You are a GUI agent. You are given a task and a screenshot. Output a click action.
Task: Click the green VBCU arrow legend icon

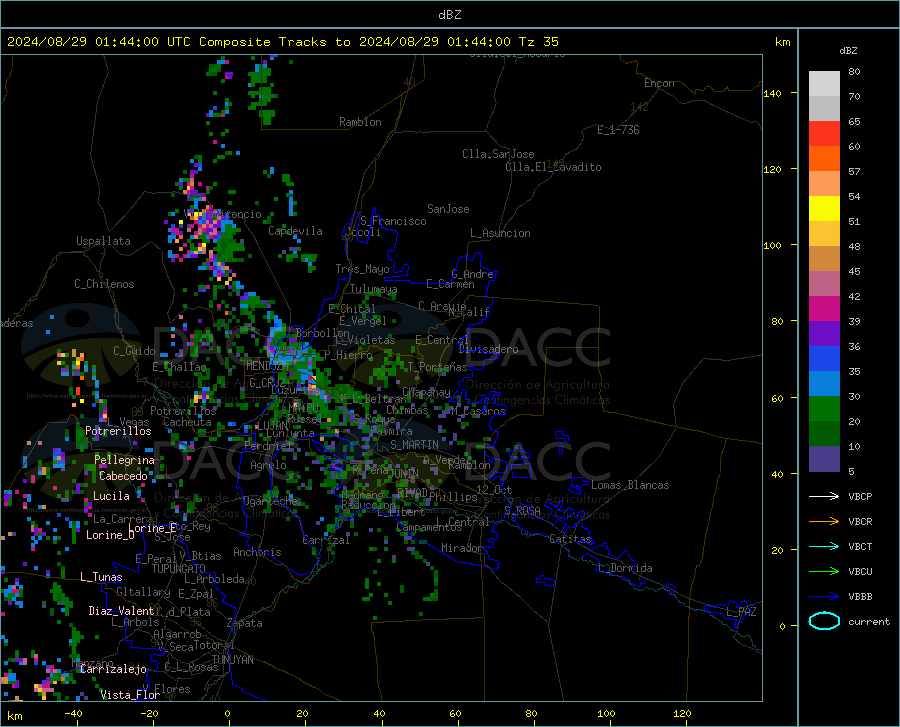[x=824, y=571]
